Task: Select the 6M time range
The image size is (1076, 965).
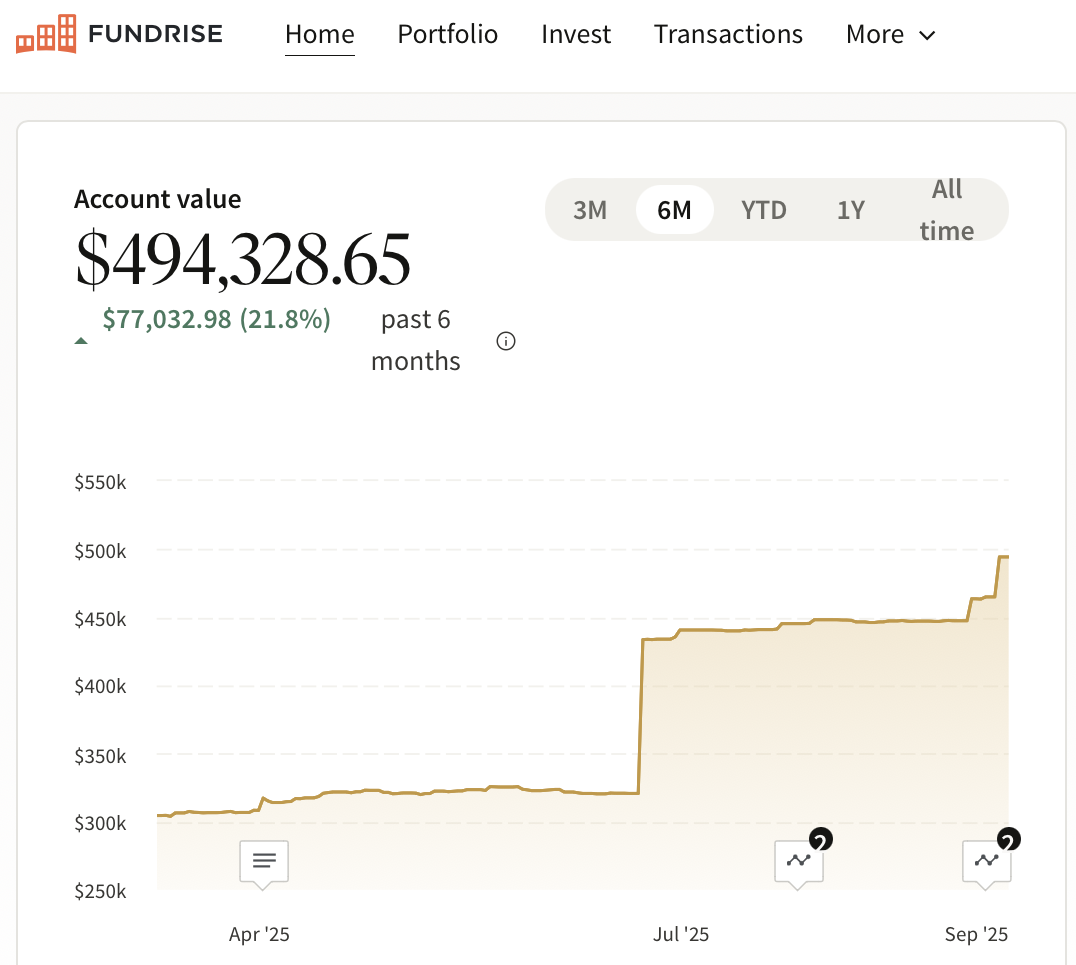Action: 675,210
